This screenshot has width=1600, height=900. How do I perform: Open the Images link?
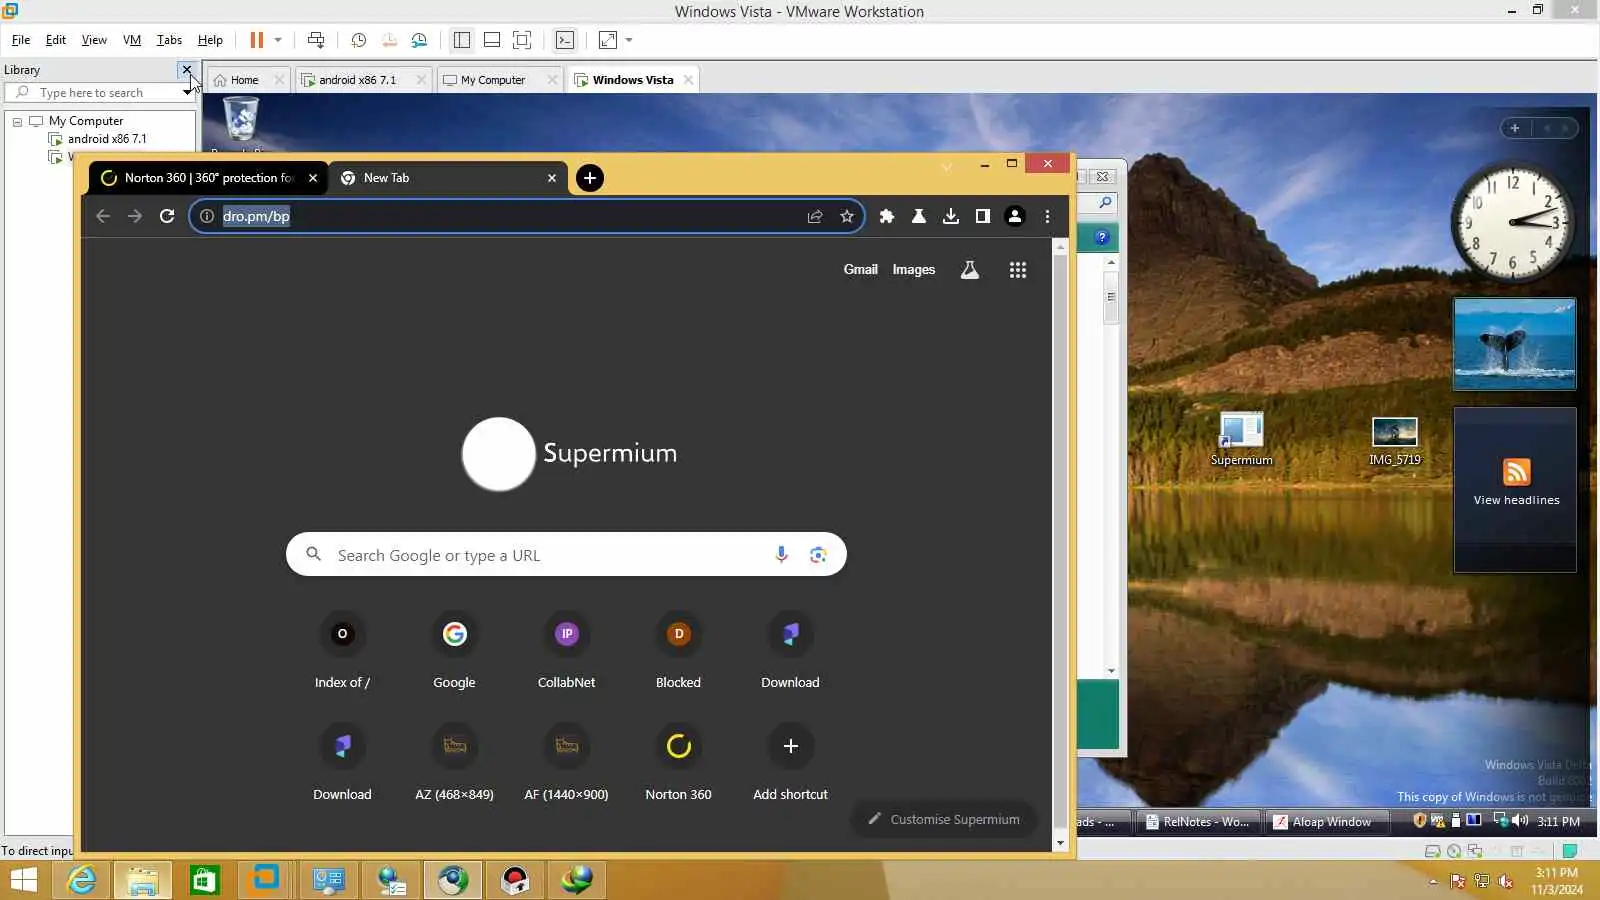914,270
